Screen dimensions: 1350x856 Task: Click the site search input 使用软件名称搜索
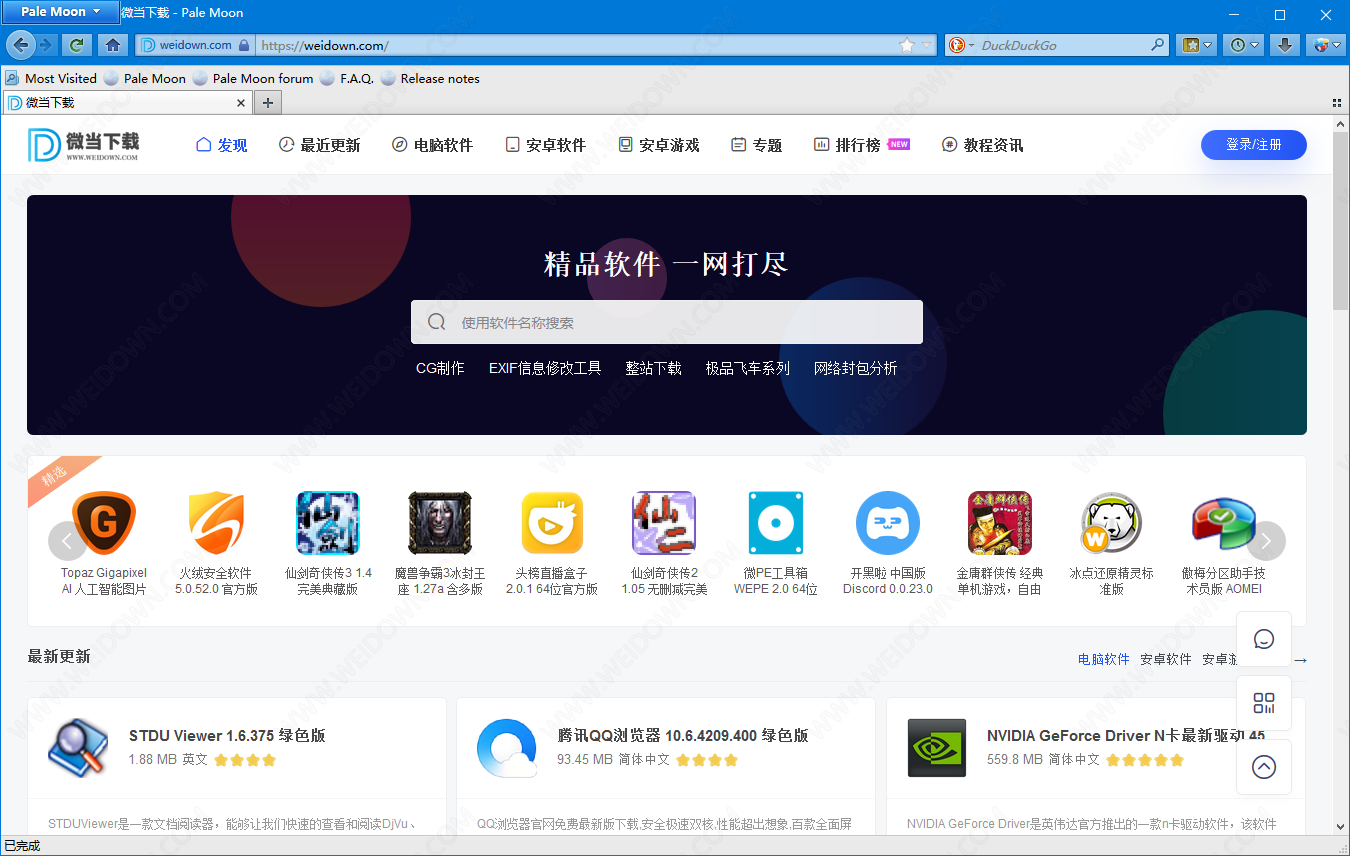coord(667,322)
